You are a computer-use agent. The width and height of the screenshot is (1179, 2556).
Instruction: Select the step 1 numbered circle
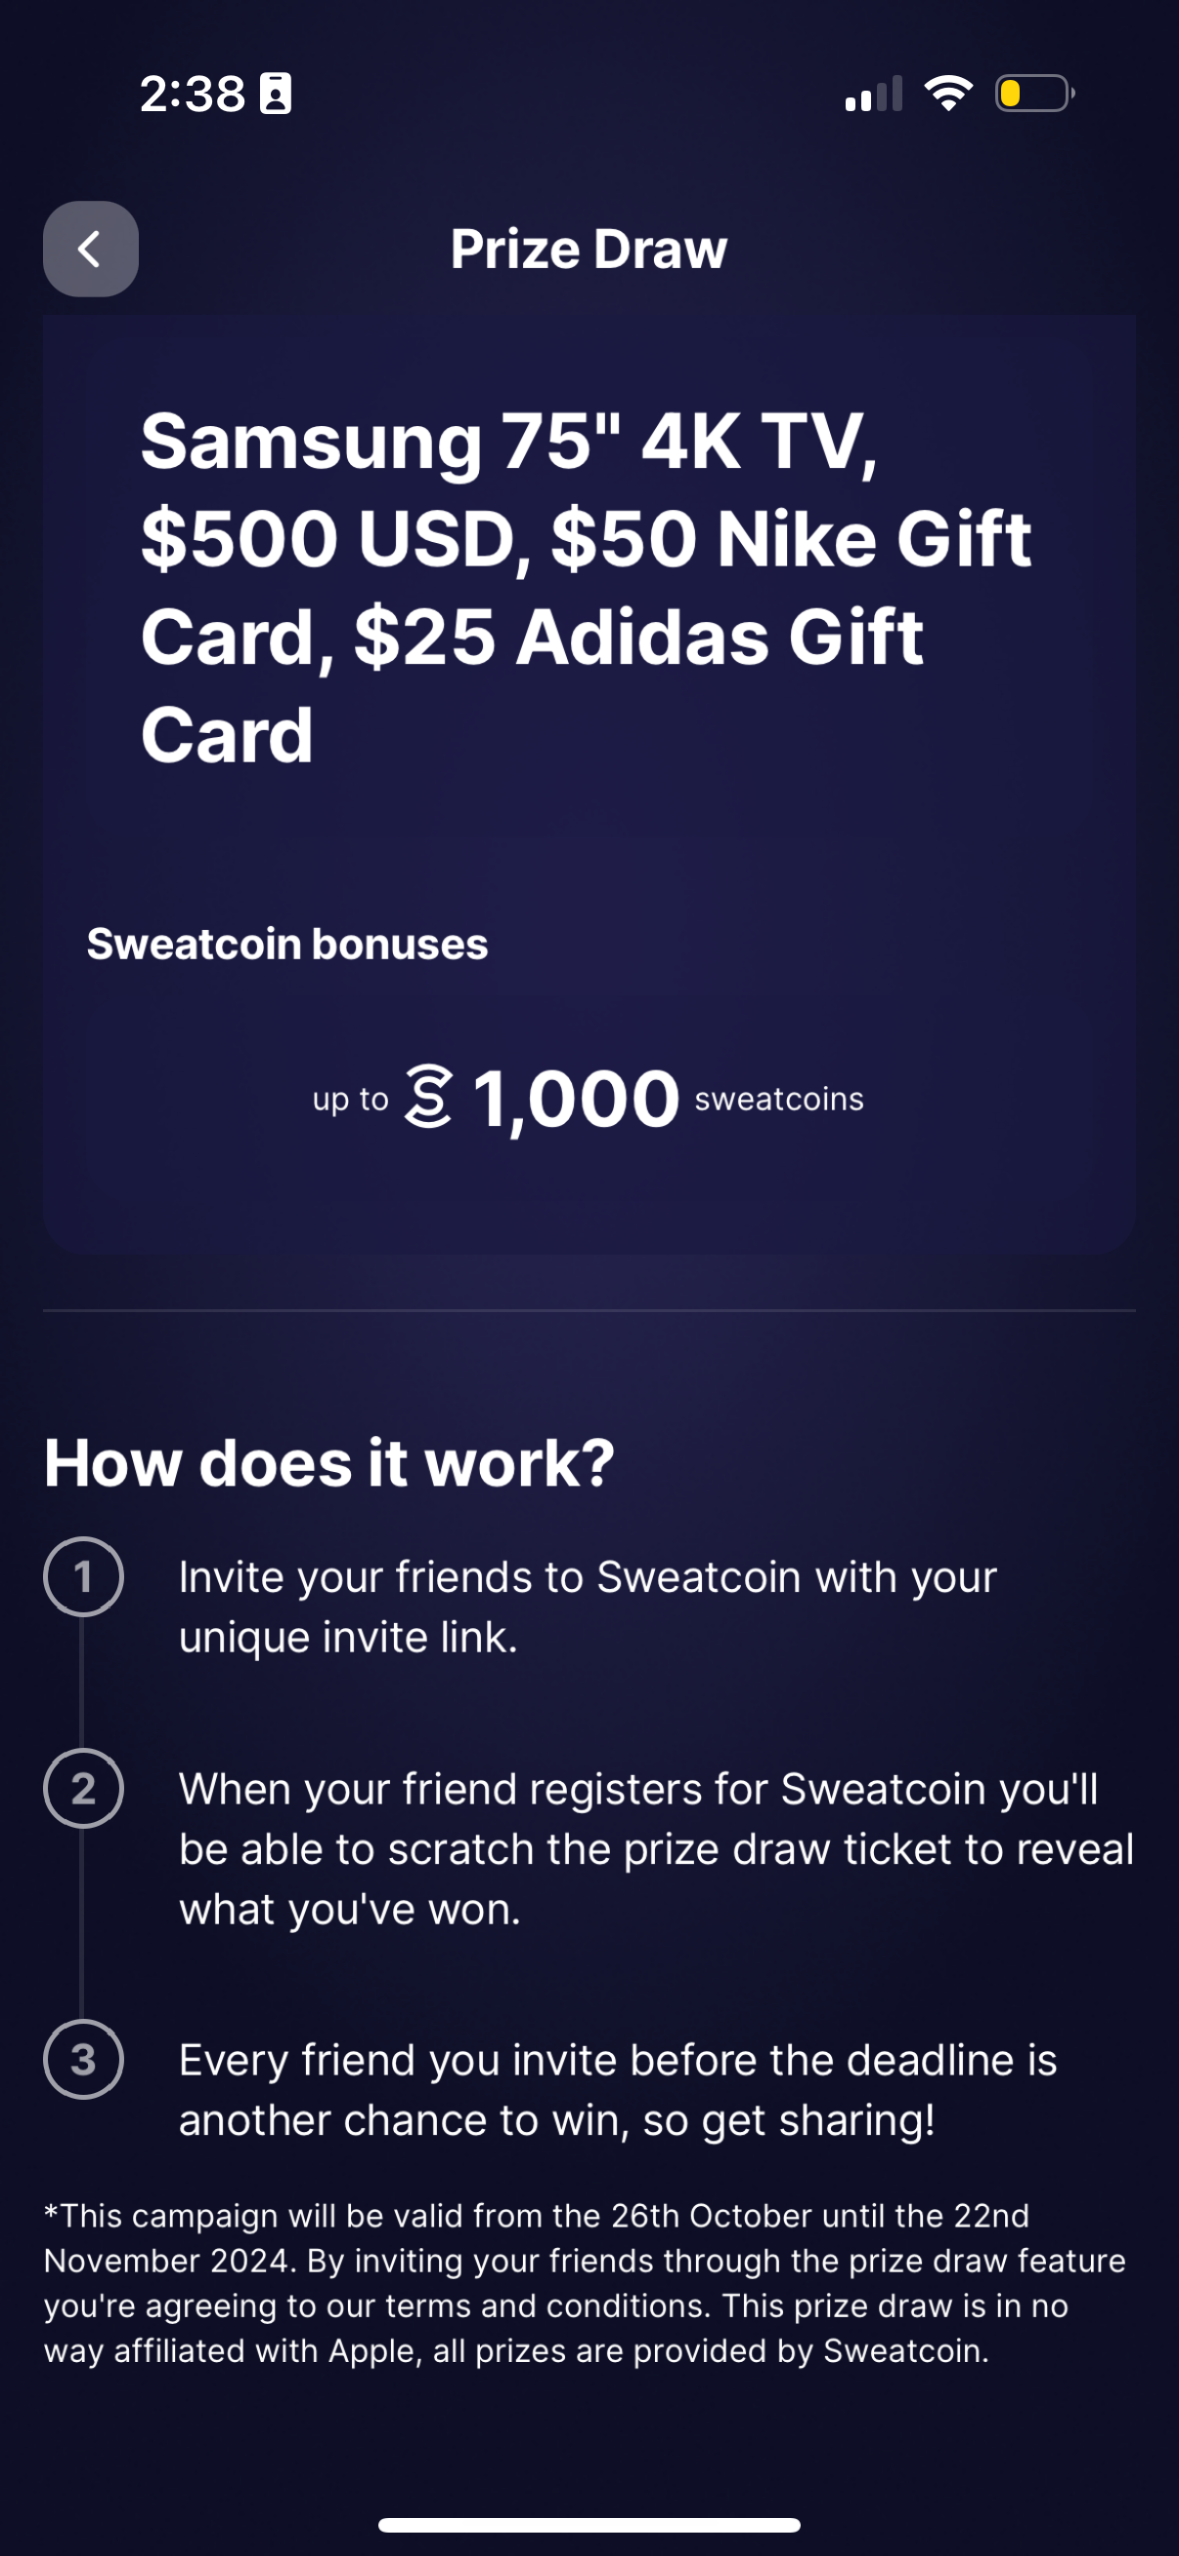coord(84,1575)
